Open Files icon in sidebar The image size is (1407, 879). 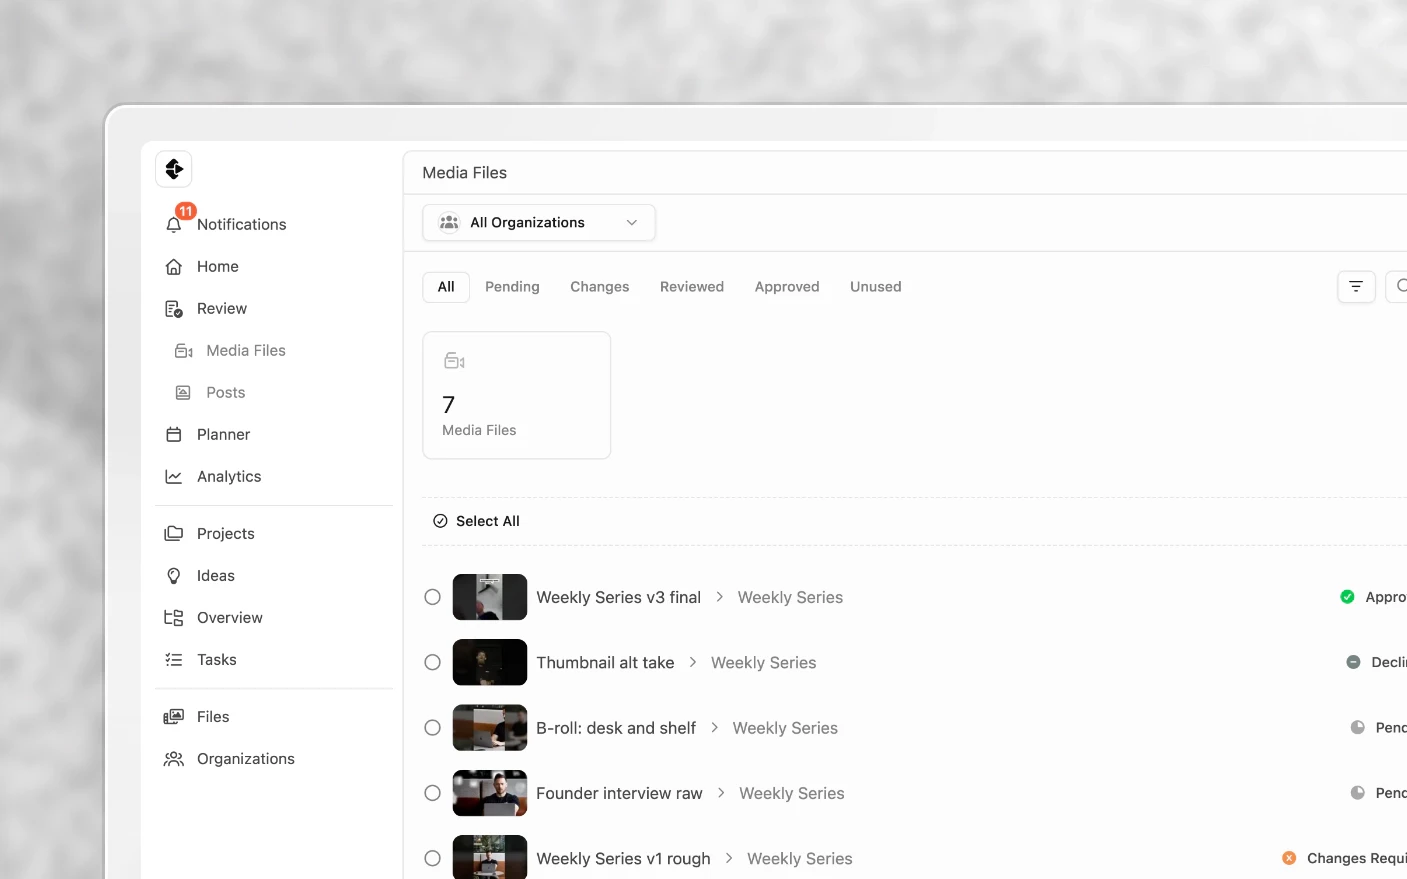point(174,717)
